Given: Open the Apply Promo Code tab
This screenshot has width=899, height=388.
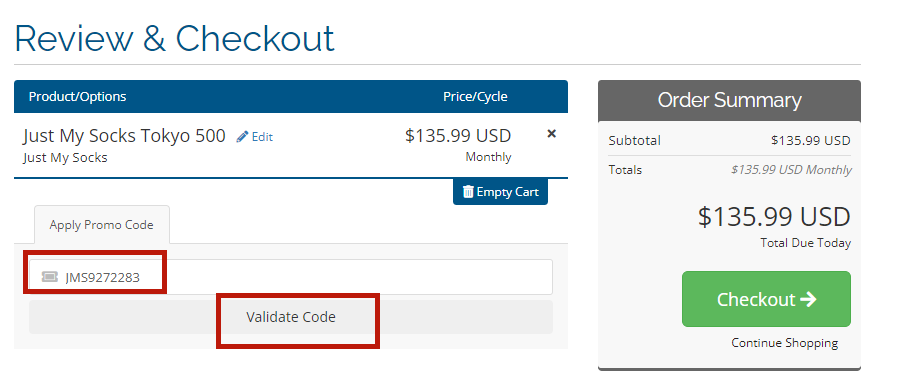Looking at the screenshot, I should 101,225.
